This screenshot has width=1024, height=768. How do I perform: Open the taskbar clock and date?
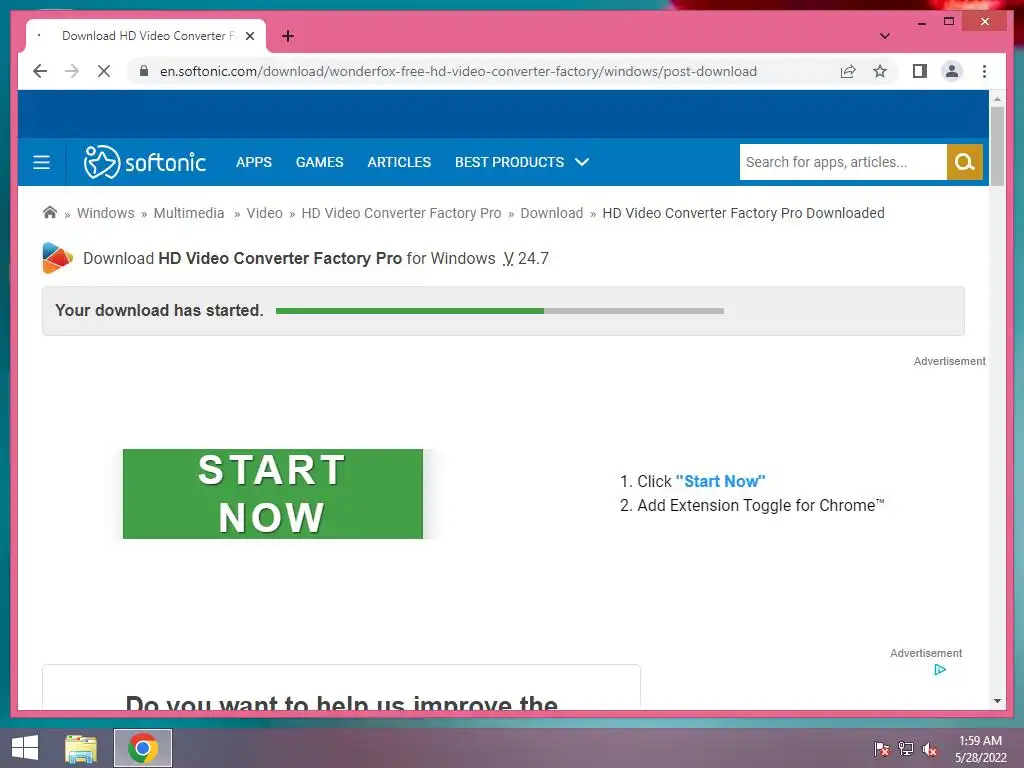coord(980,748)
